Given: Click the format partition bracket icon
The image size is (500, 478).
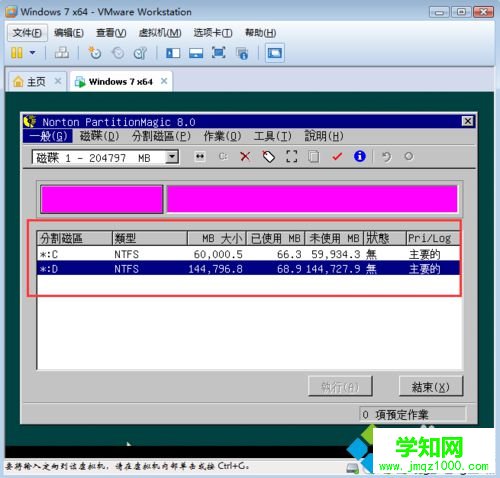Looking at the screenshot, I should 292,156.
